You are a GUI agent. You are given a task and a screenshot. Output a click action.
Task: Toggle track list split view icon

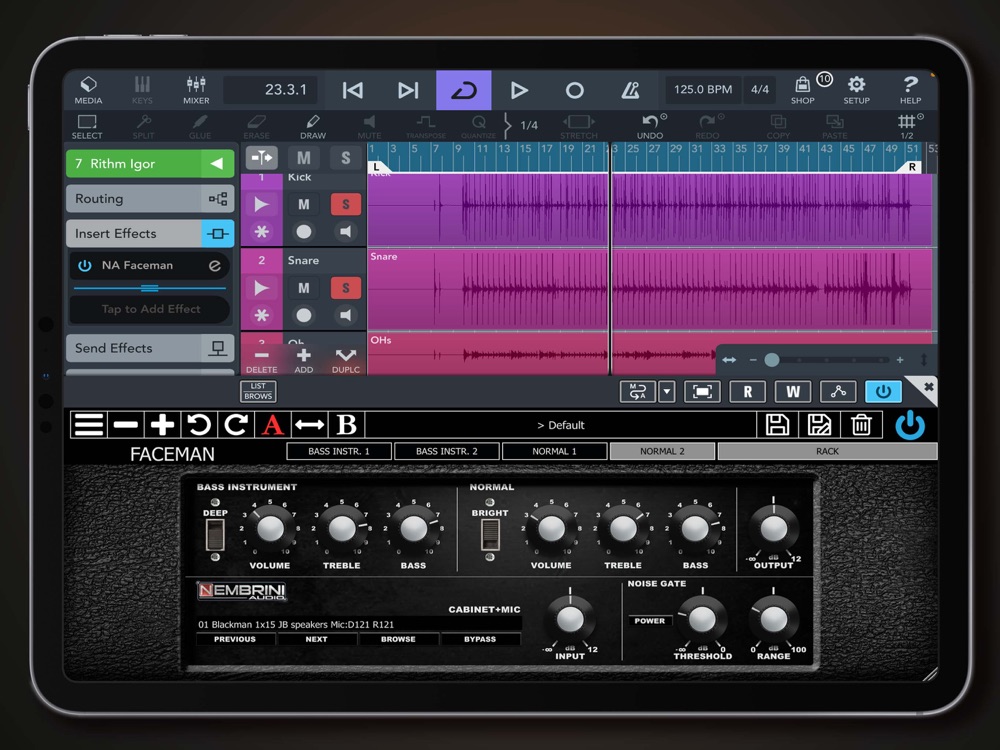point(261,158)
